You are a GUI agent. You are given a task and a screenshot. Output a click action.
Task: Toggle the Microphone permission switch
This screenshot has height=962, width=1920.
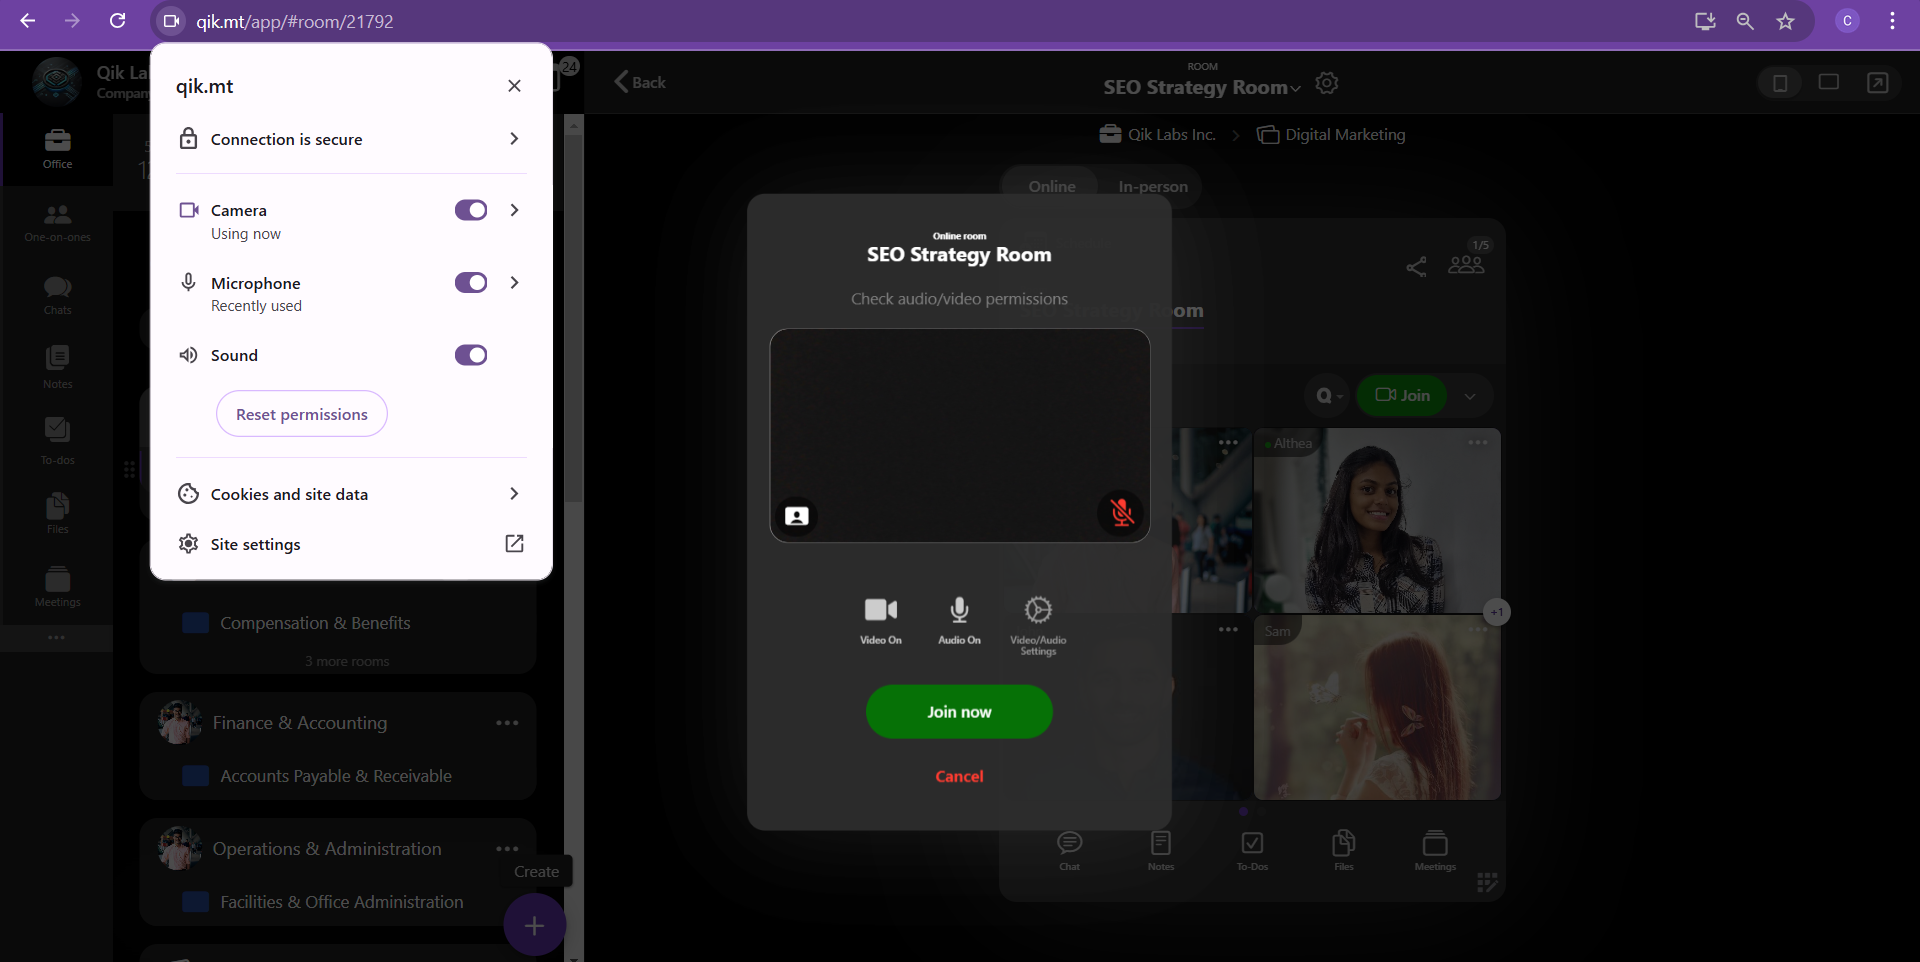click(471, 283)
